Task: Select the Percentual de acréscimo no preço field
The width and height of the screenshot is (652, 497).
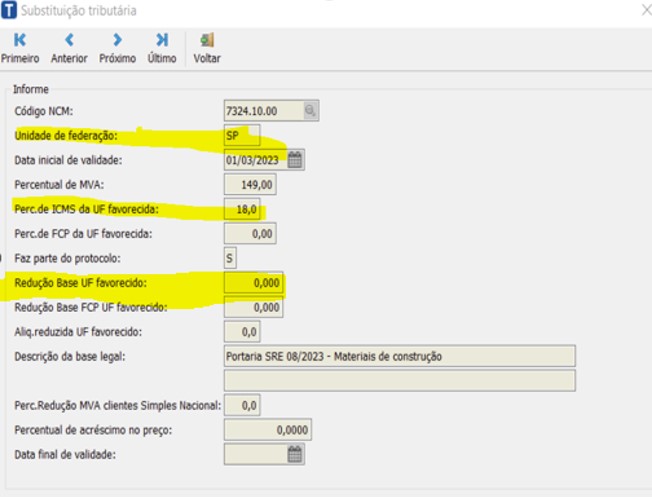Action: [x=267, y=430]
